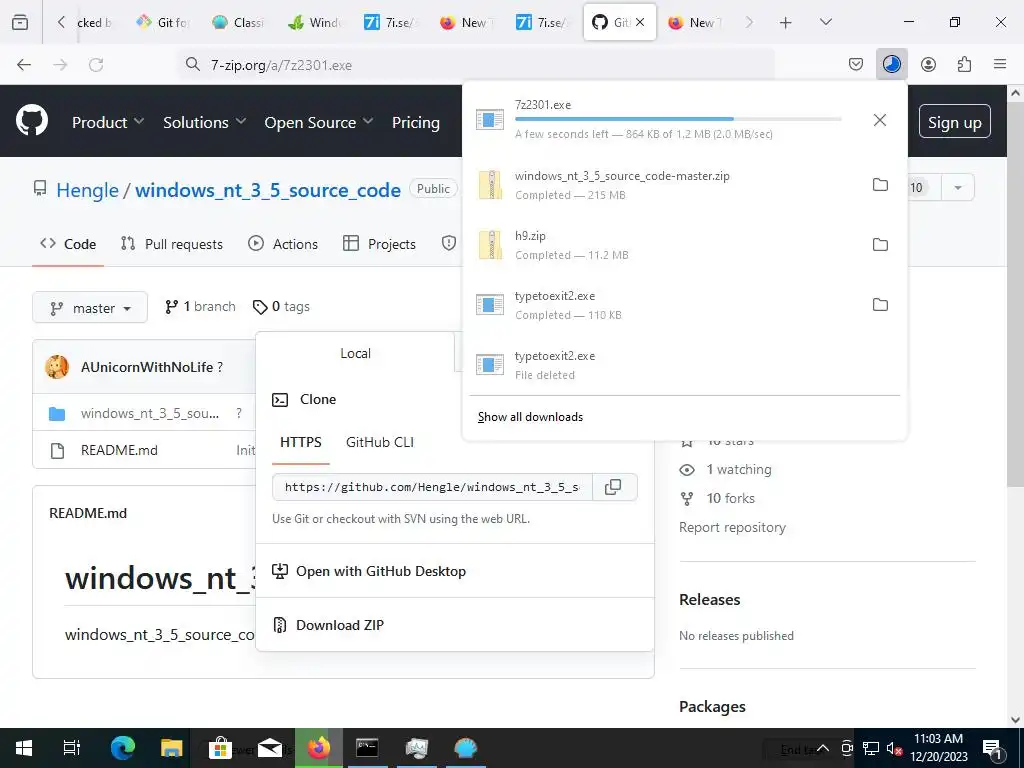Open the Firefox account icon
Viewport: 1024px width, 768px height.
[928, 64]
